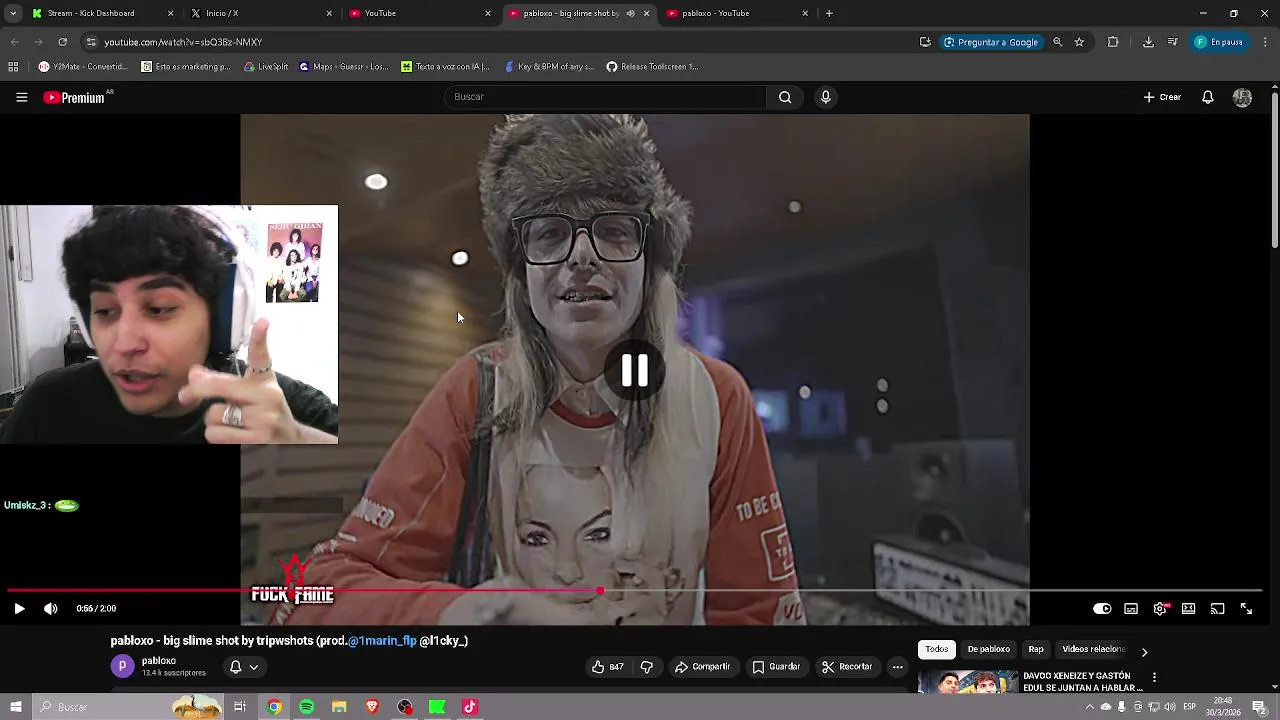Mute audio icon on playing tab
1280x720 pixels.
coord(630,13)
